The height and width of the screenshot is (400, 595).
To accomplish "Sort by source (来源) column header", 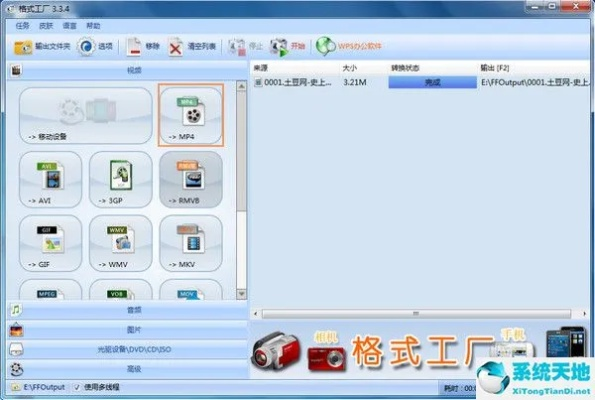I will 296,68.
